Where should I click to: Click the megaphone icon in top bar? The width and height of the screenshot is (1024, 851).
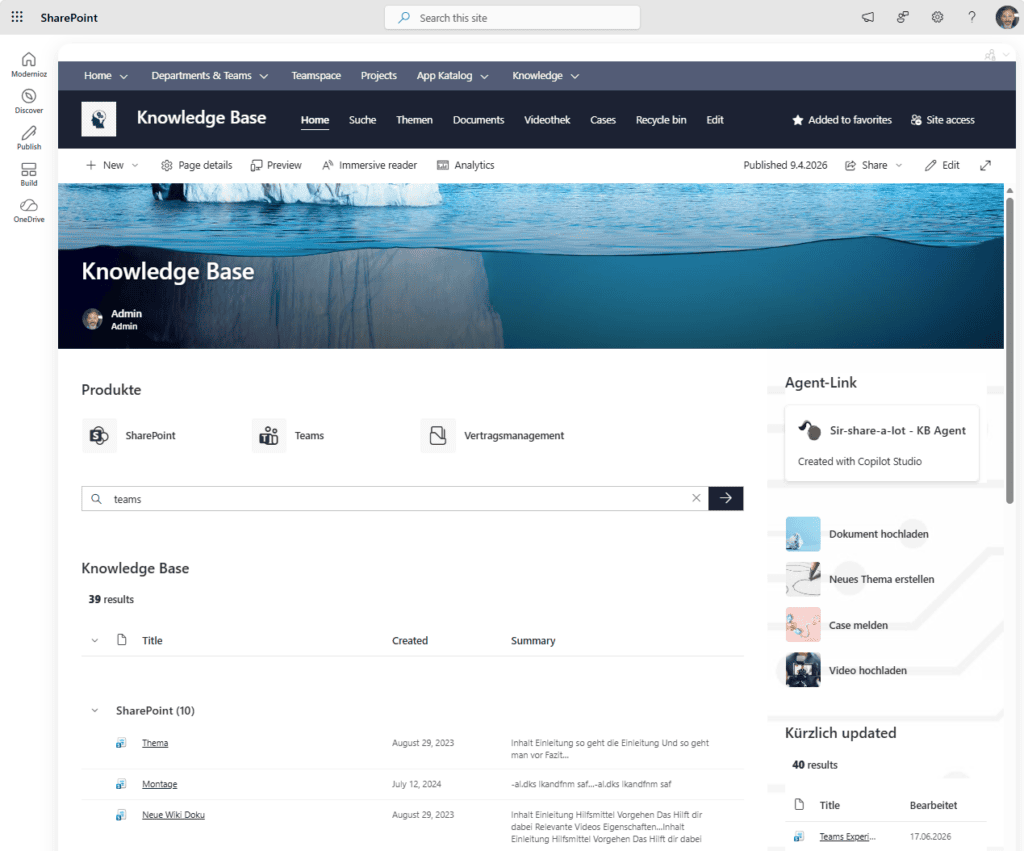(x=867, y=17)
